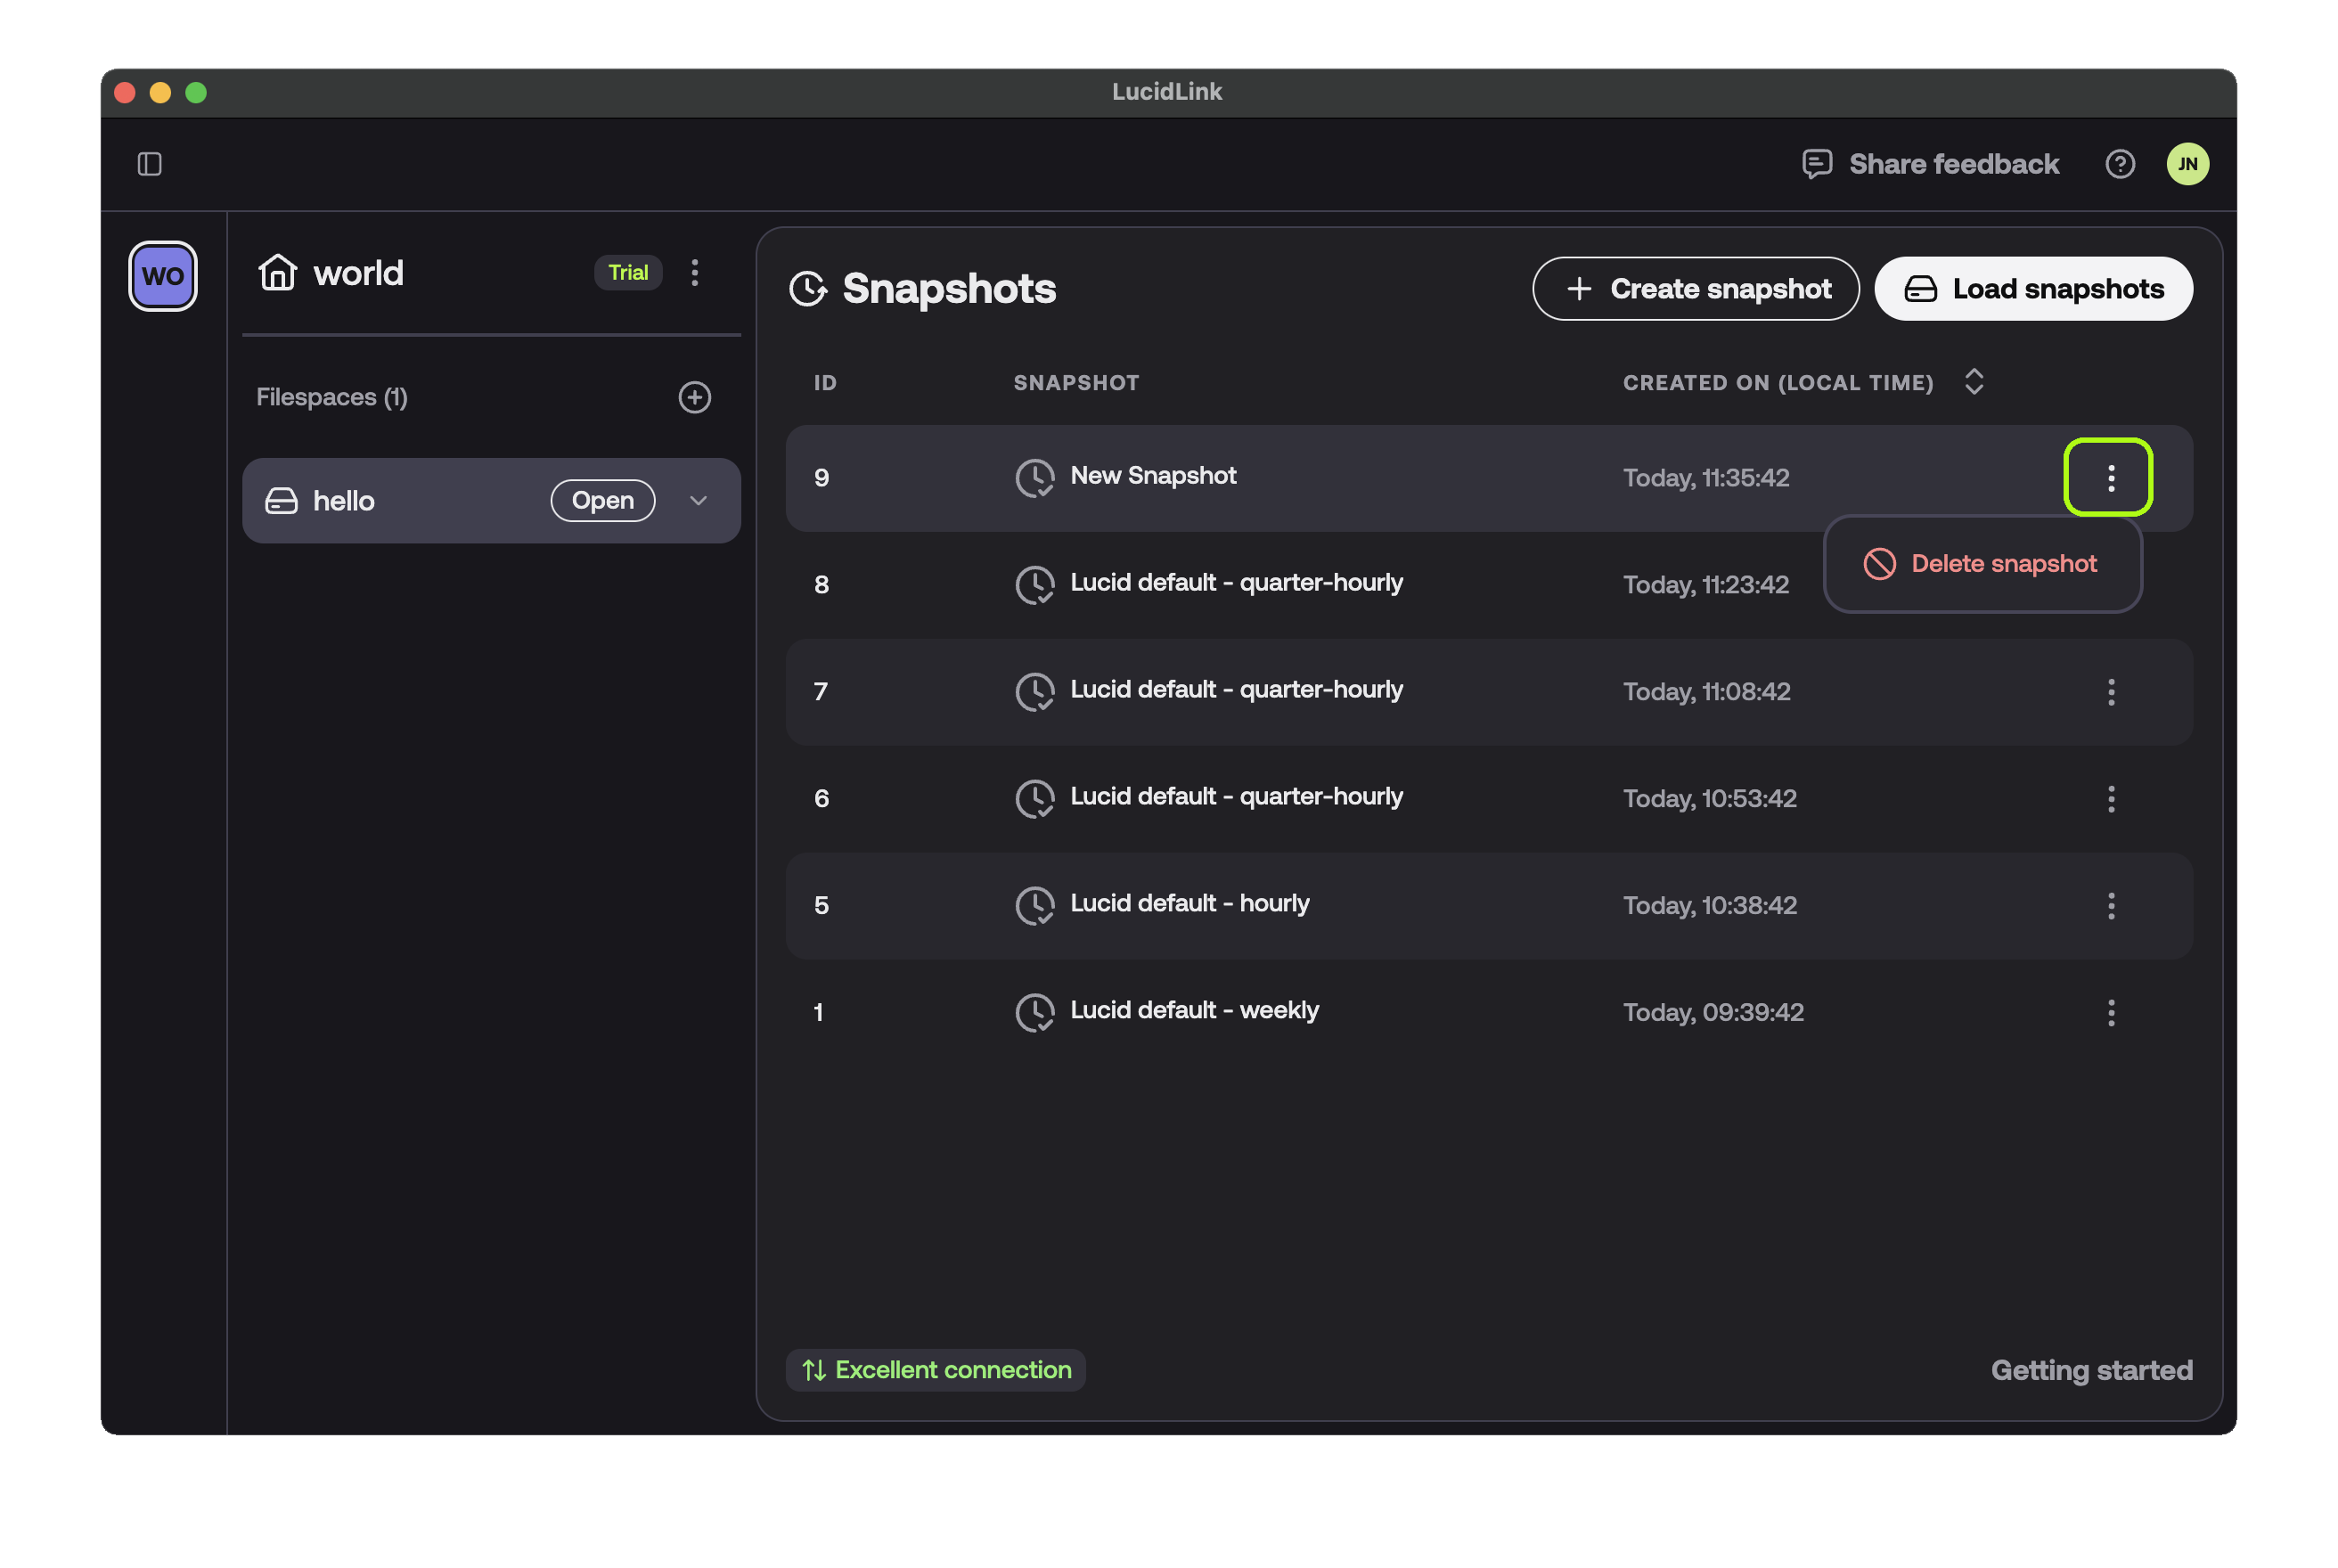
Task: Click timestamp Today, 10:38:42
Action: pos(1710,906)
